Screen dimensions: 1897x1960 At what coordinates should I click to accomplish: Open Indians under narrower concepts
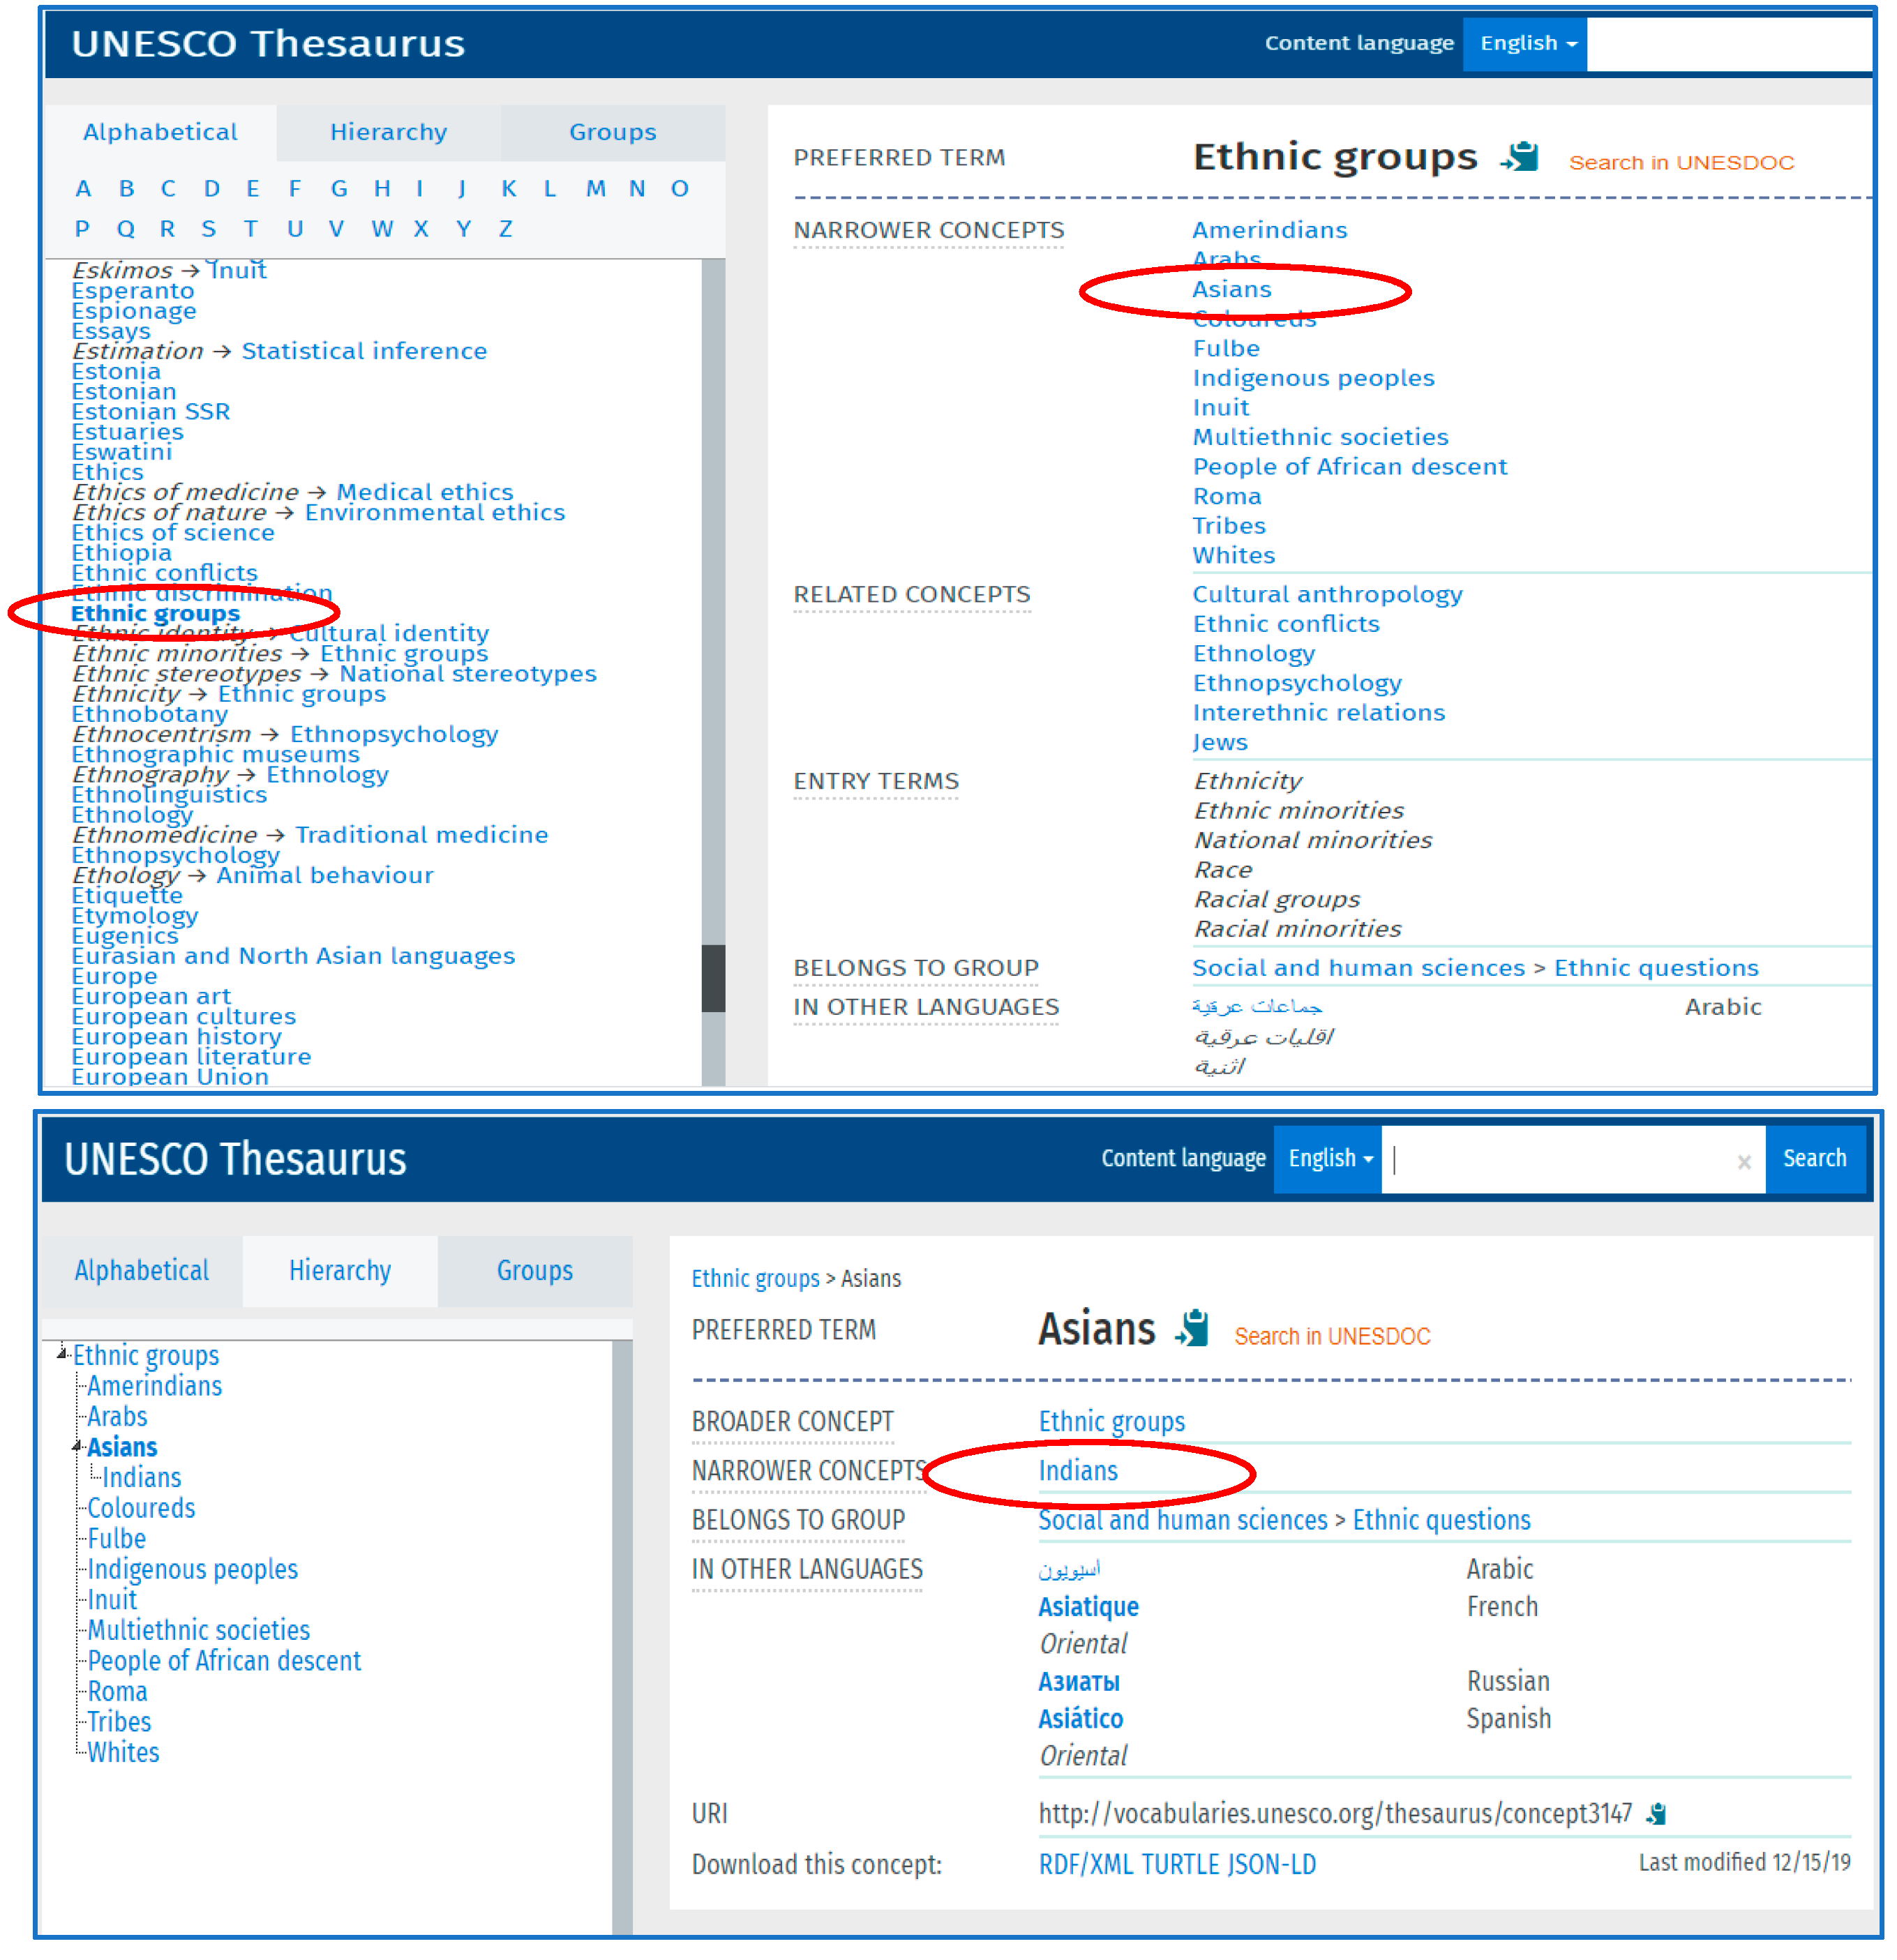click(x=1077, y=1471)
